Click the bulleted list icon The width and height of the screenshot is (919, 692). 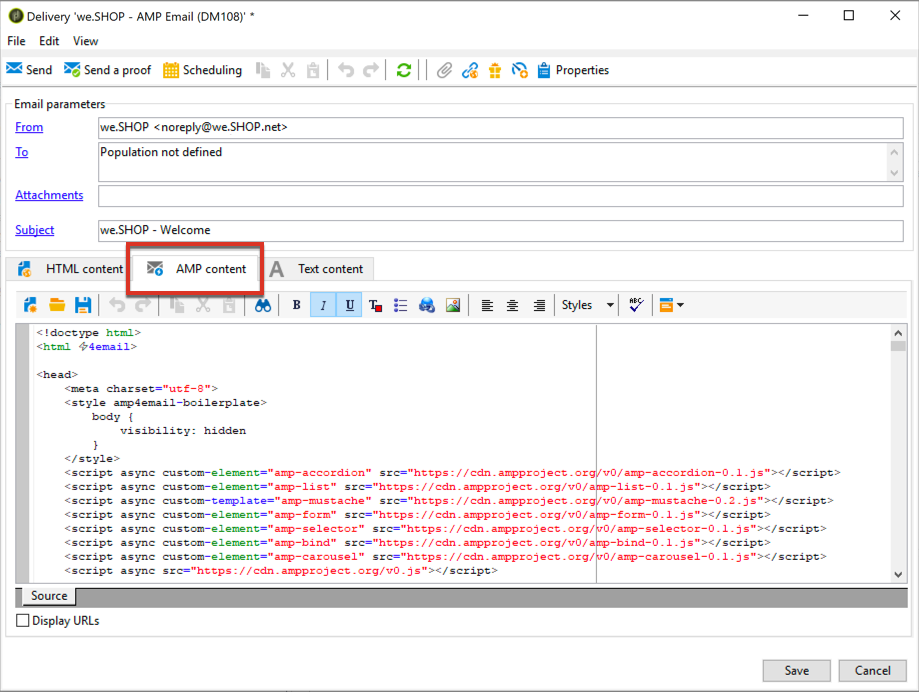401,305
